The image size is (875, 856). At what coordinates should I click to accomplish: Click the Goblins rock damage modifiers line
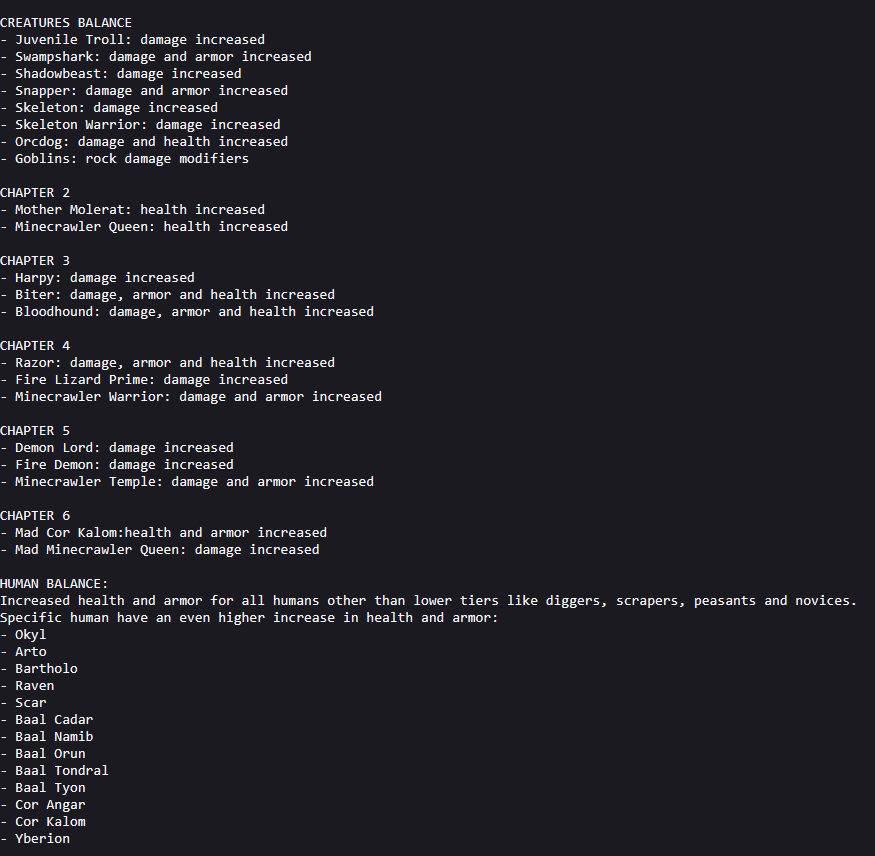(124, 159)
